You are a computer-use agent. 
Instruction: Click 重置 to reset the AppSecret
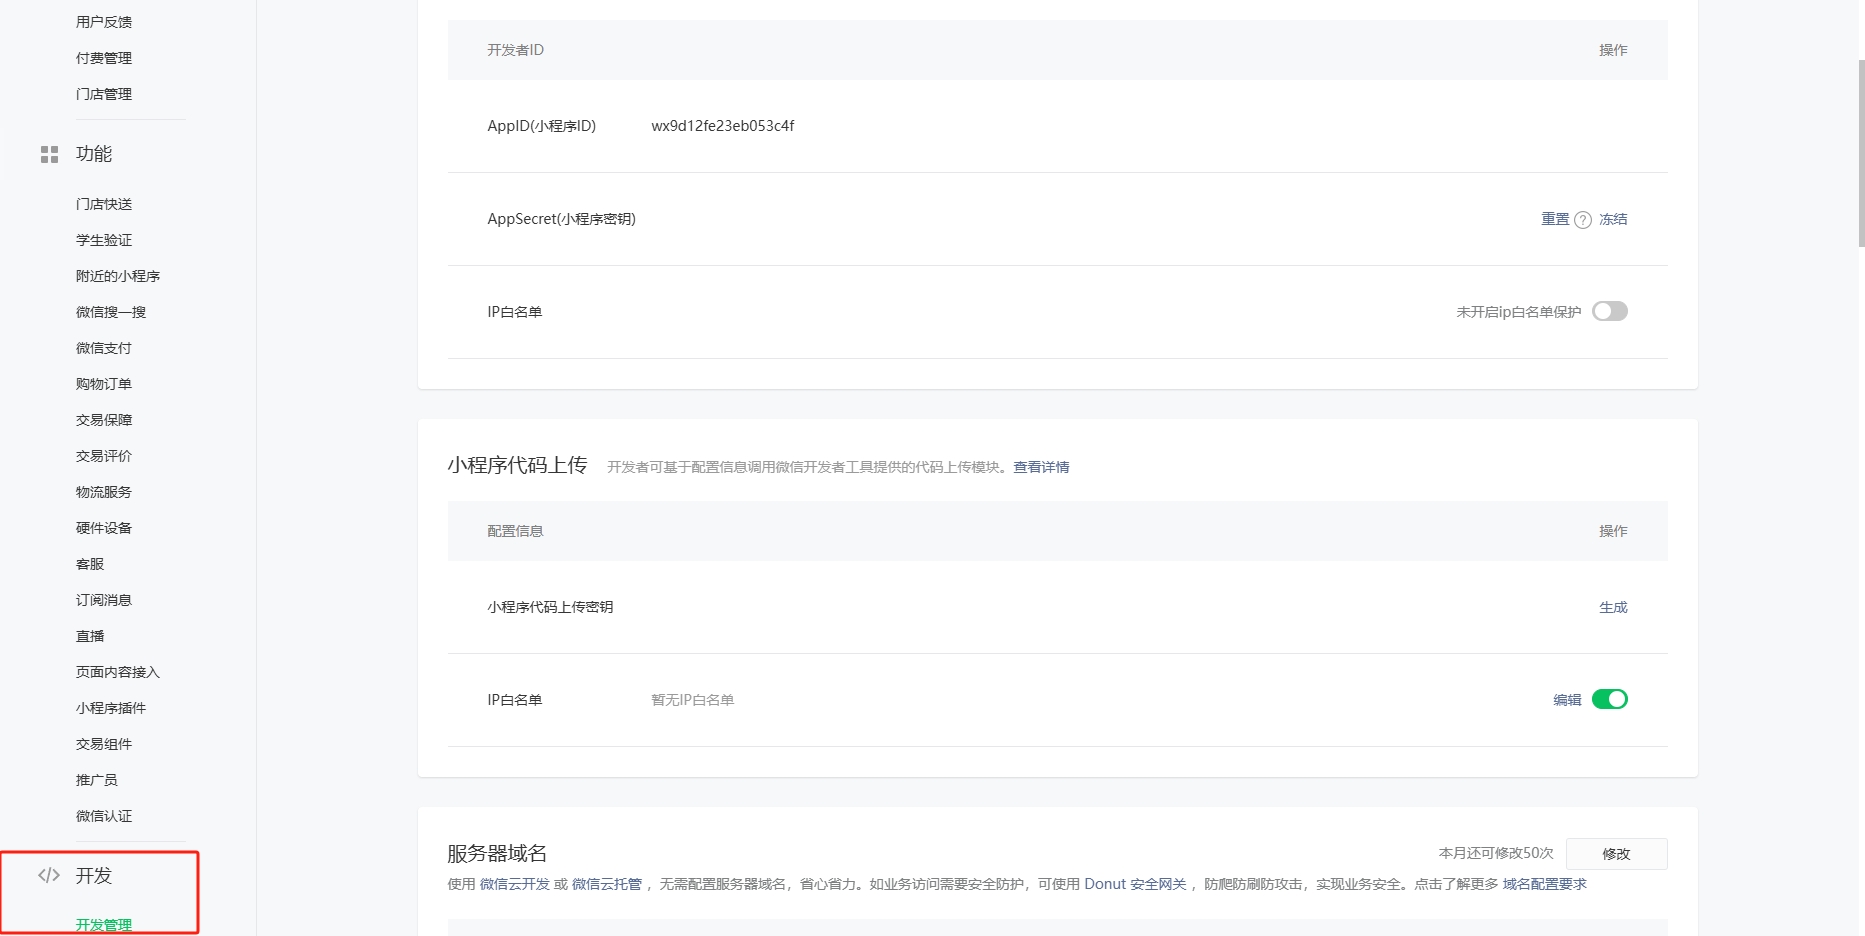[1554, 219]
